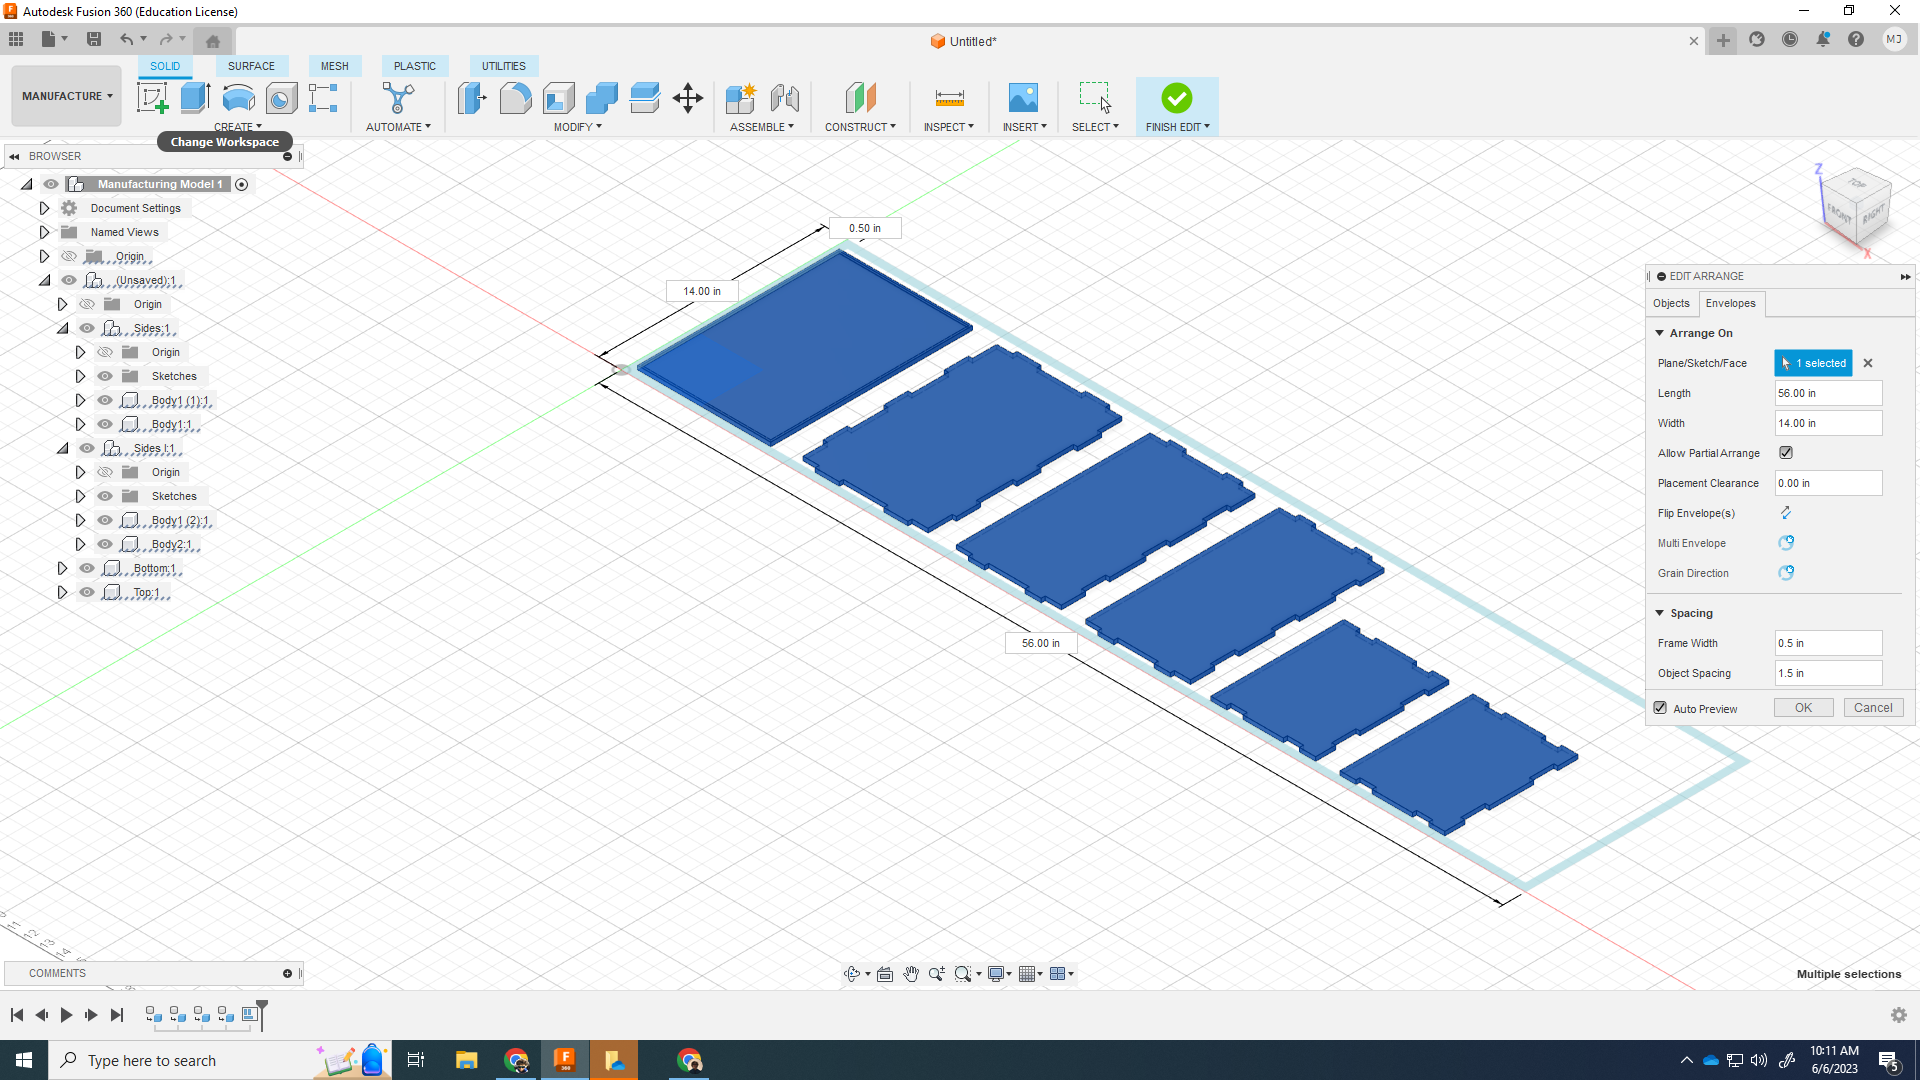Click the Finish Edit green checkmark

tap(1177, 98)
